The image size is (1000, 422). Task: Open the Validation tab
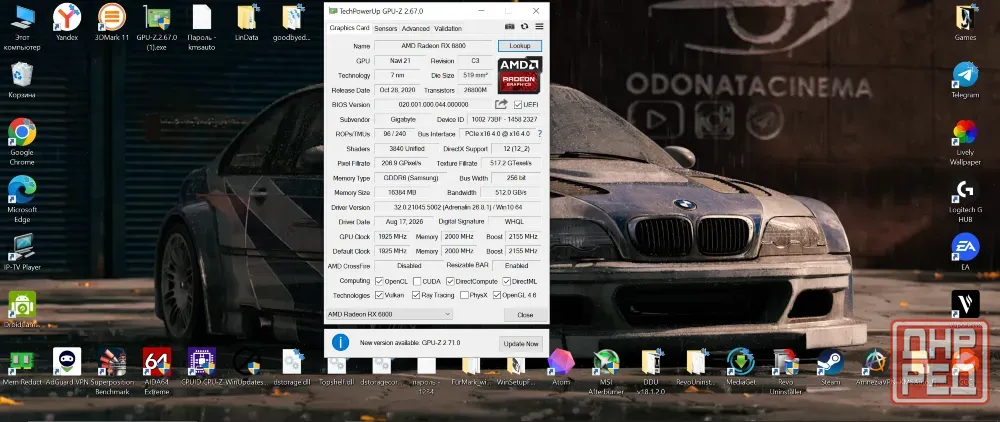[448, 29]
